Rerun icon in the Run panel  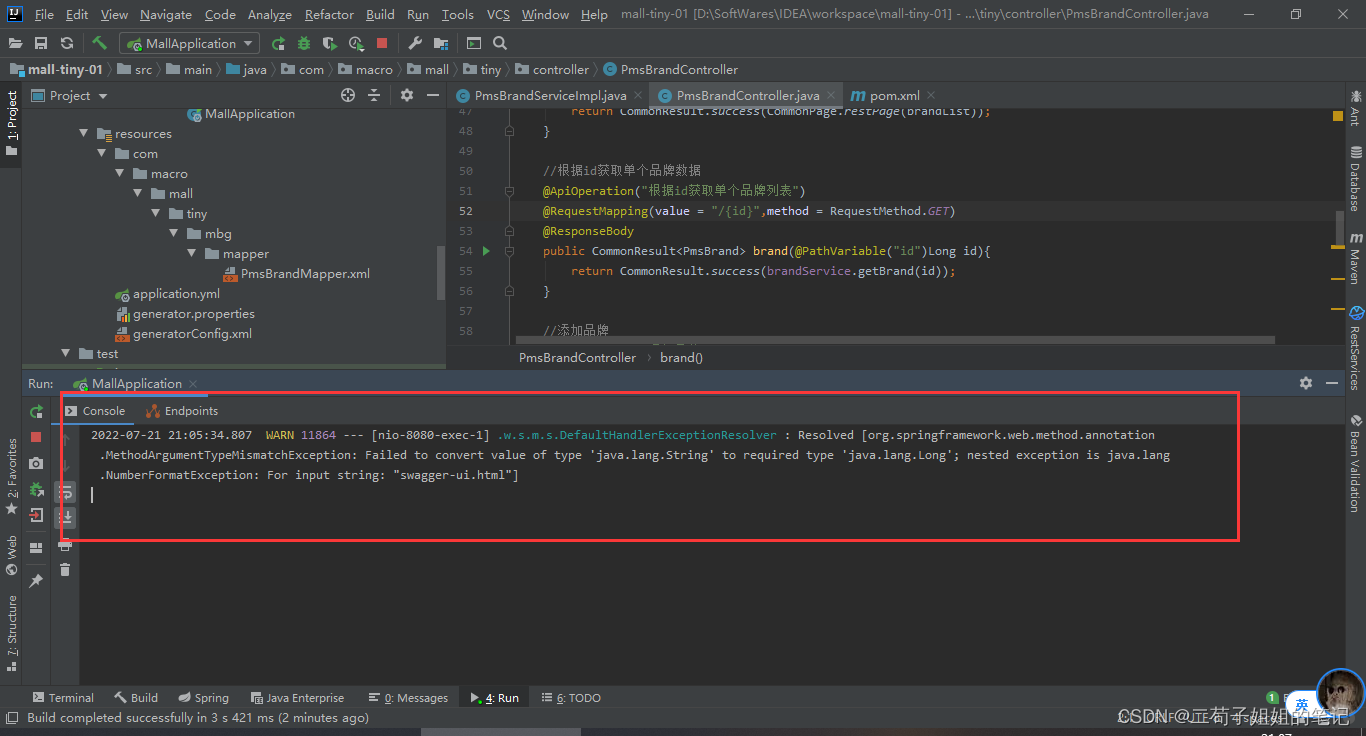point(36,411)
